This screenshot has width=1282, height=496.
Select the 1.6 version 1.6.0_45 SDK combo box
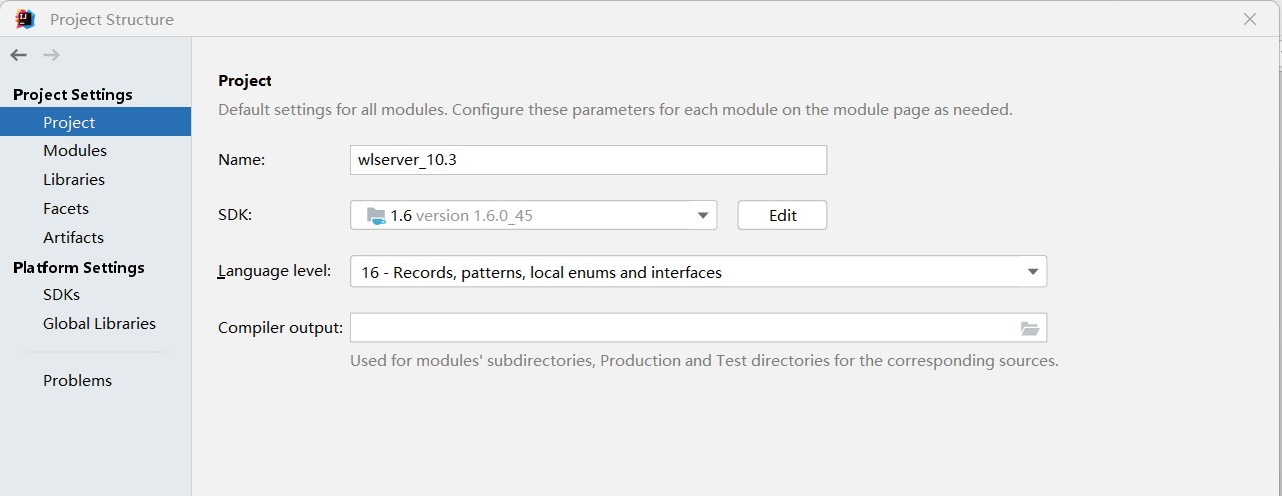coord(533,215)
